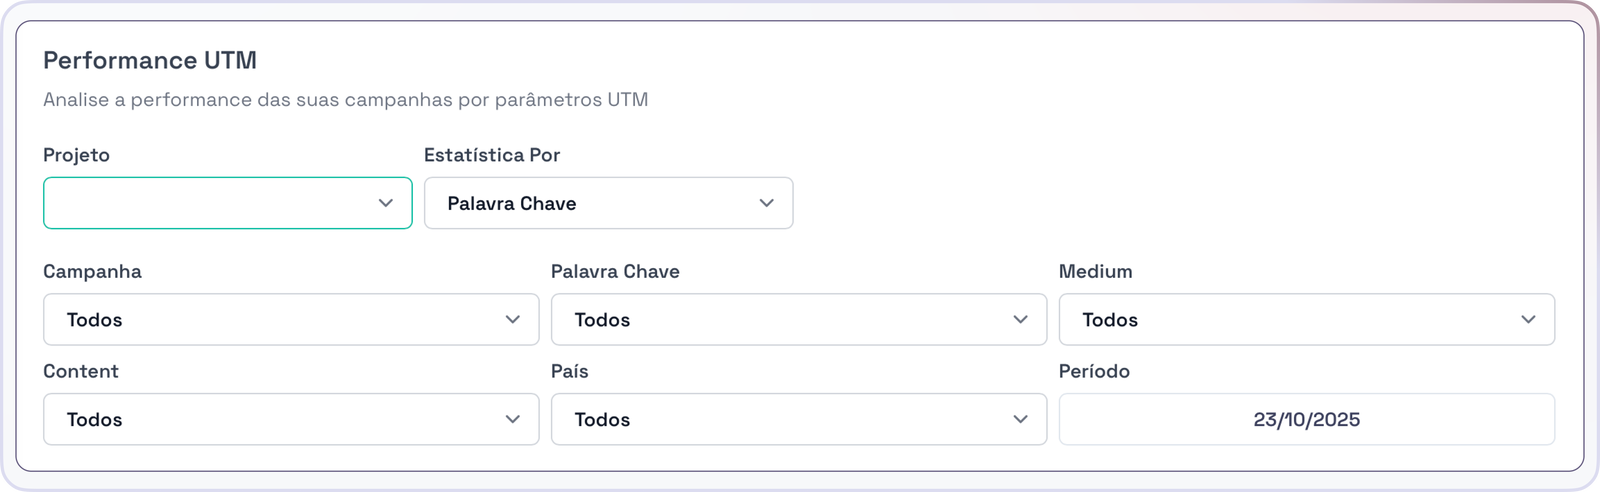Click the Performance UTM heading
This screenshot has width=1600, height=492.
click(150, 60)
